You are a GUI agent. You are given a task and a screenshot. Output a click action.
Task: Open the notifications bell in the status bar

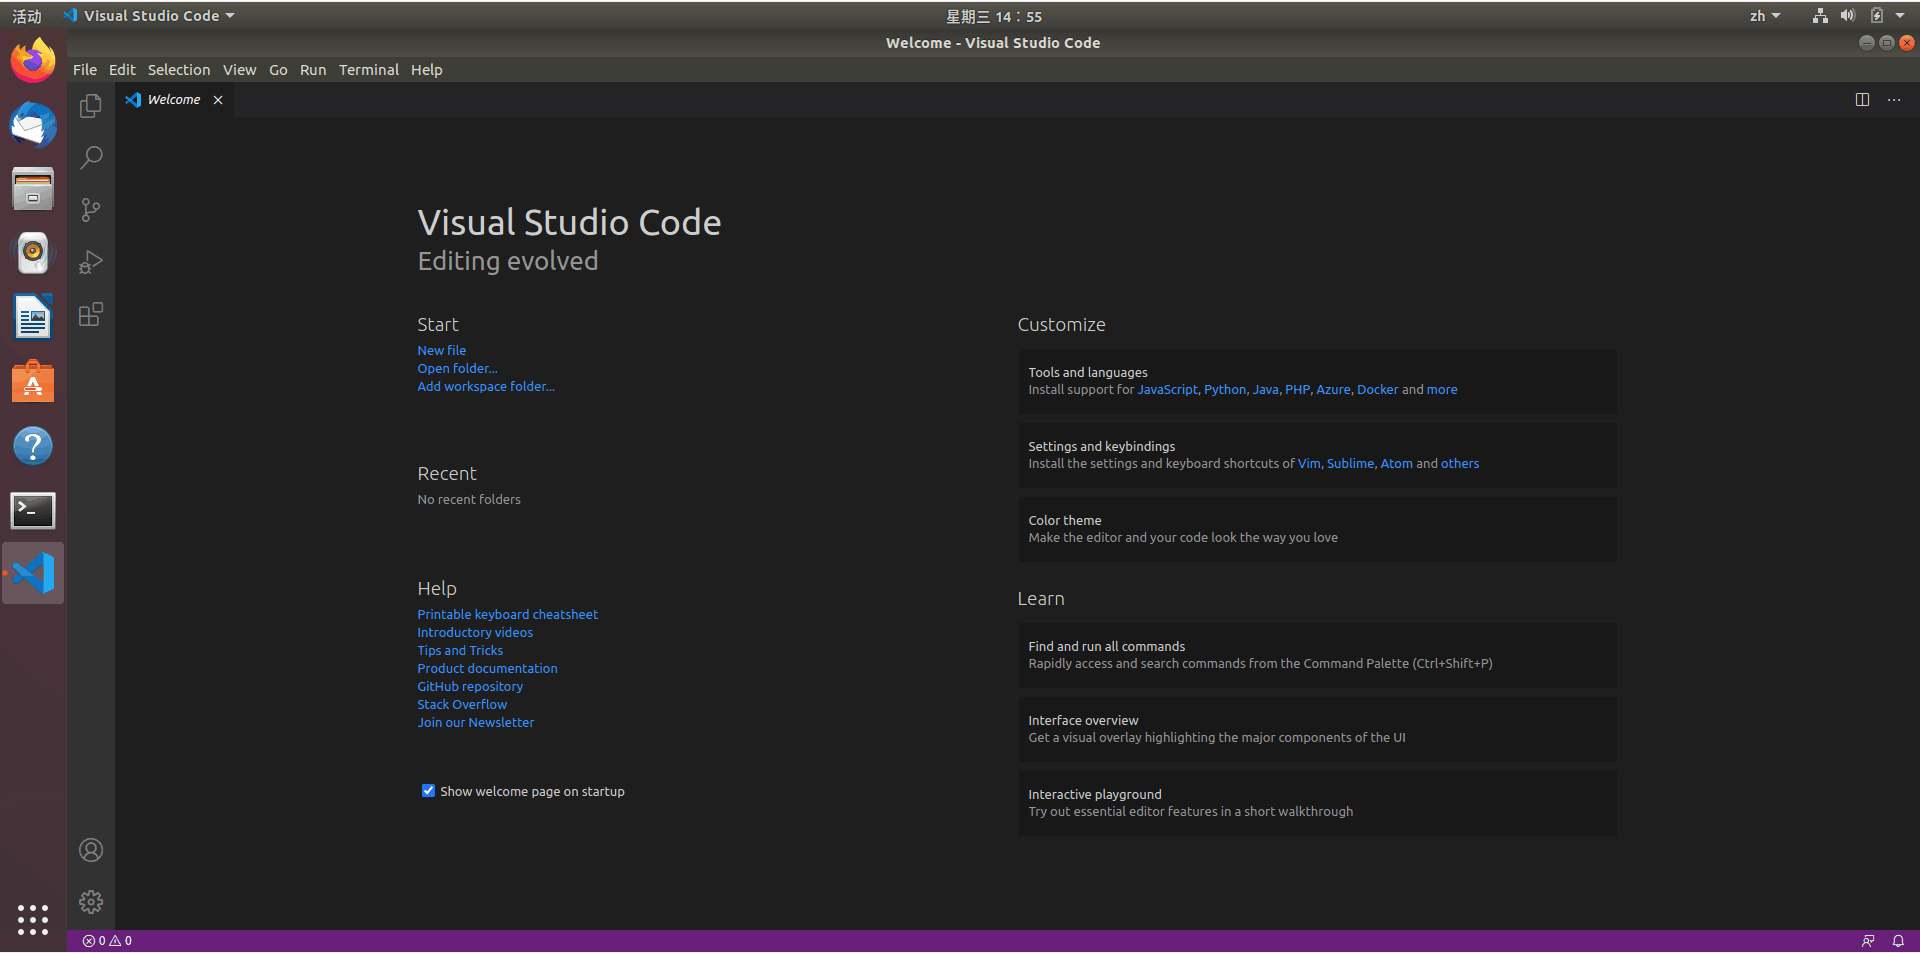point(1898,941)
